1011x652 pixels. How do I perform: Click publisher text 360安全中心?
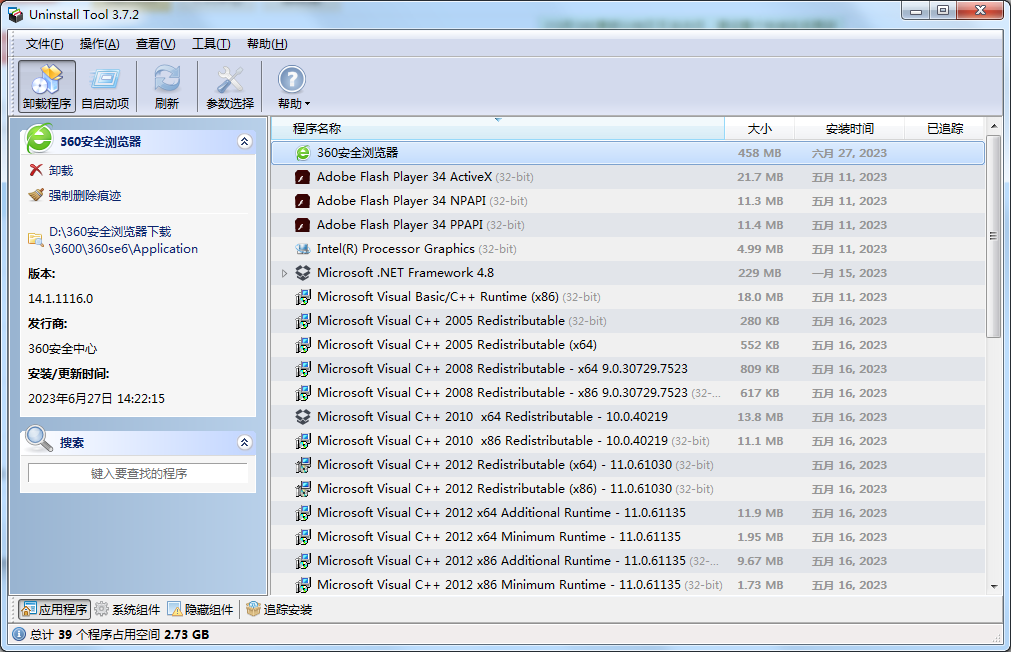pos(63,349)
